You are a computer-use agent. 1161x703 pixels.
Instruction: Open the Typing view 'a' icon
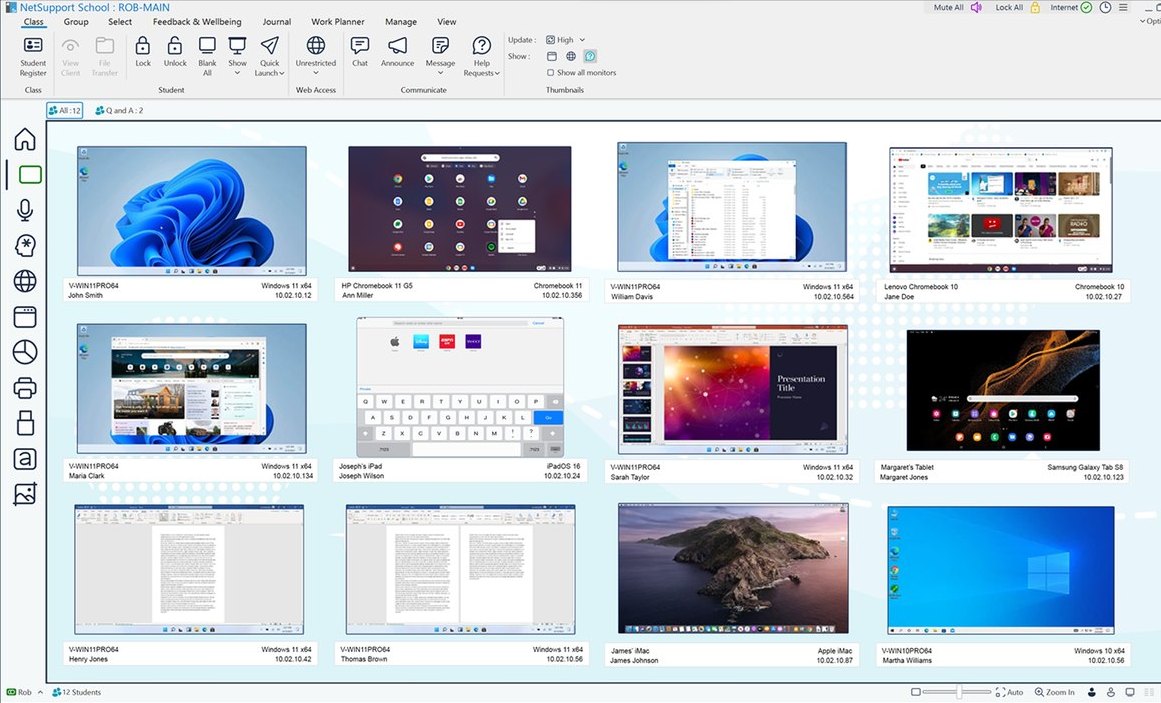25,459
